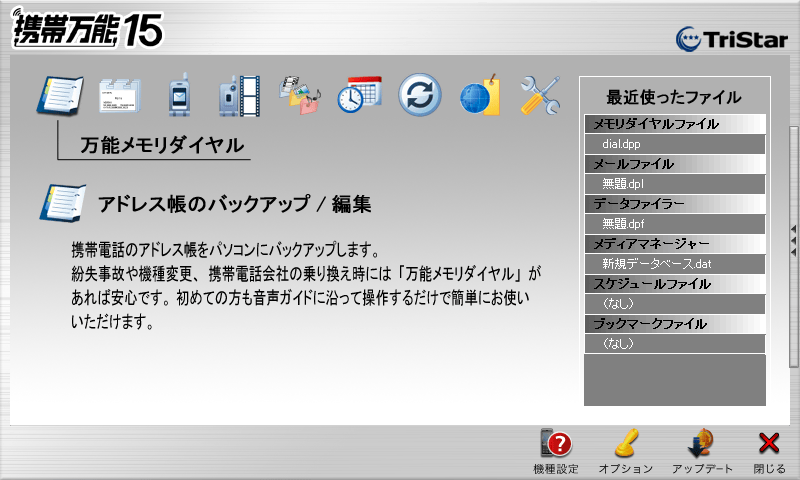This screenshot has height=480, width=800.
Task: Click the notebook icon beside アドレス帳のバックアップ
Action: click(x=62, y=203)
